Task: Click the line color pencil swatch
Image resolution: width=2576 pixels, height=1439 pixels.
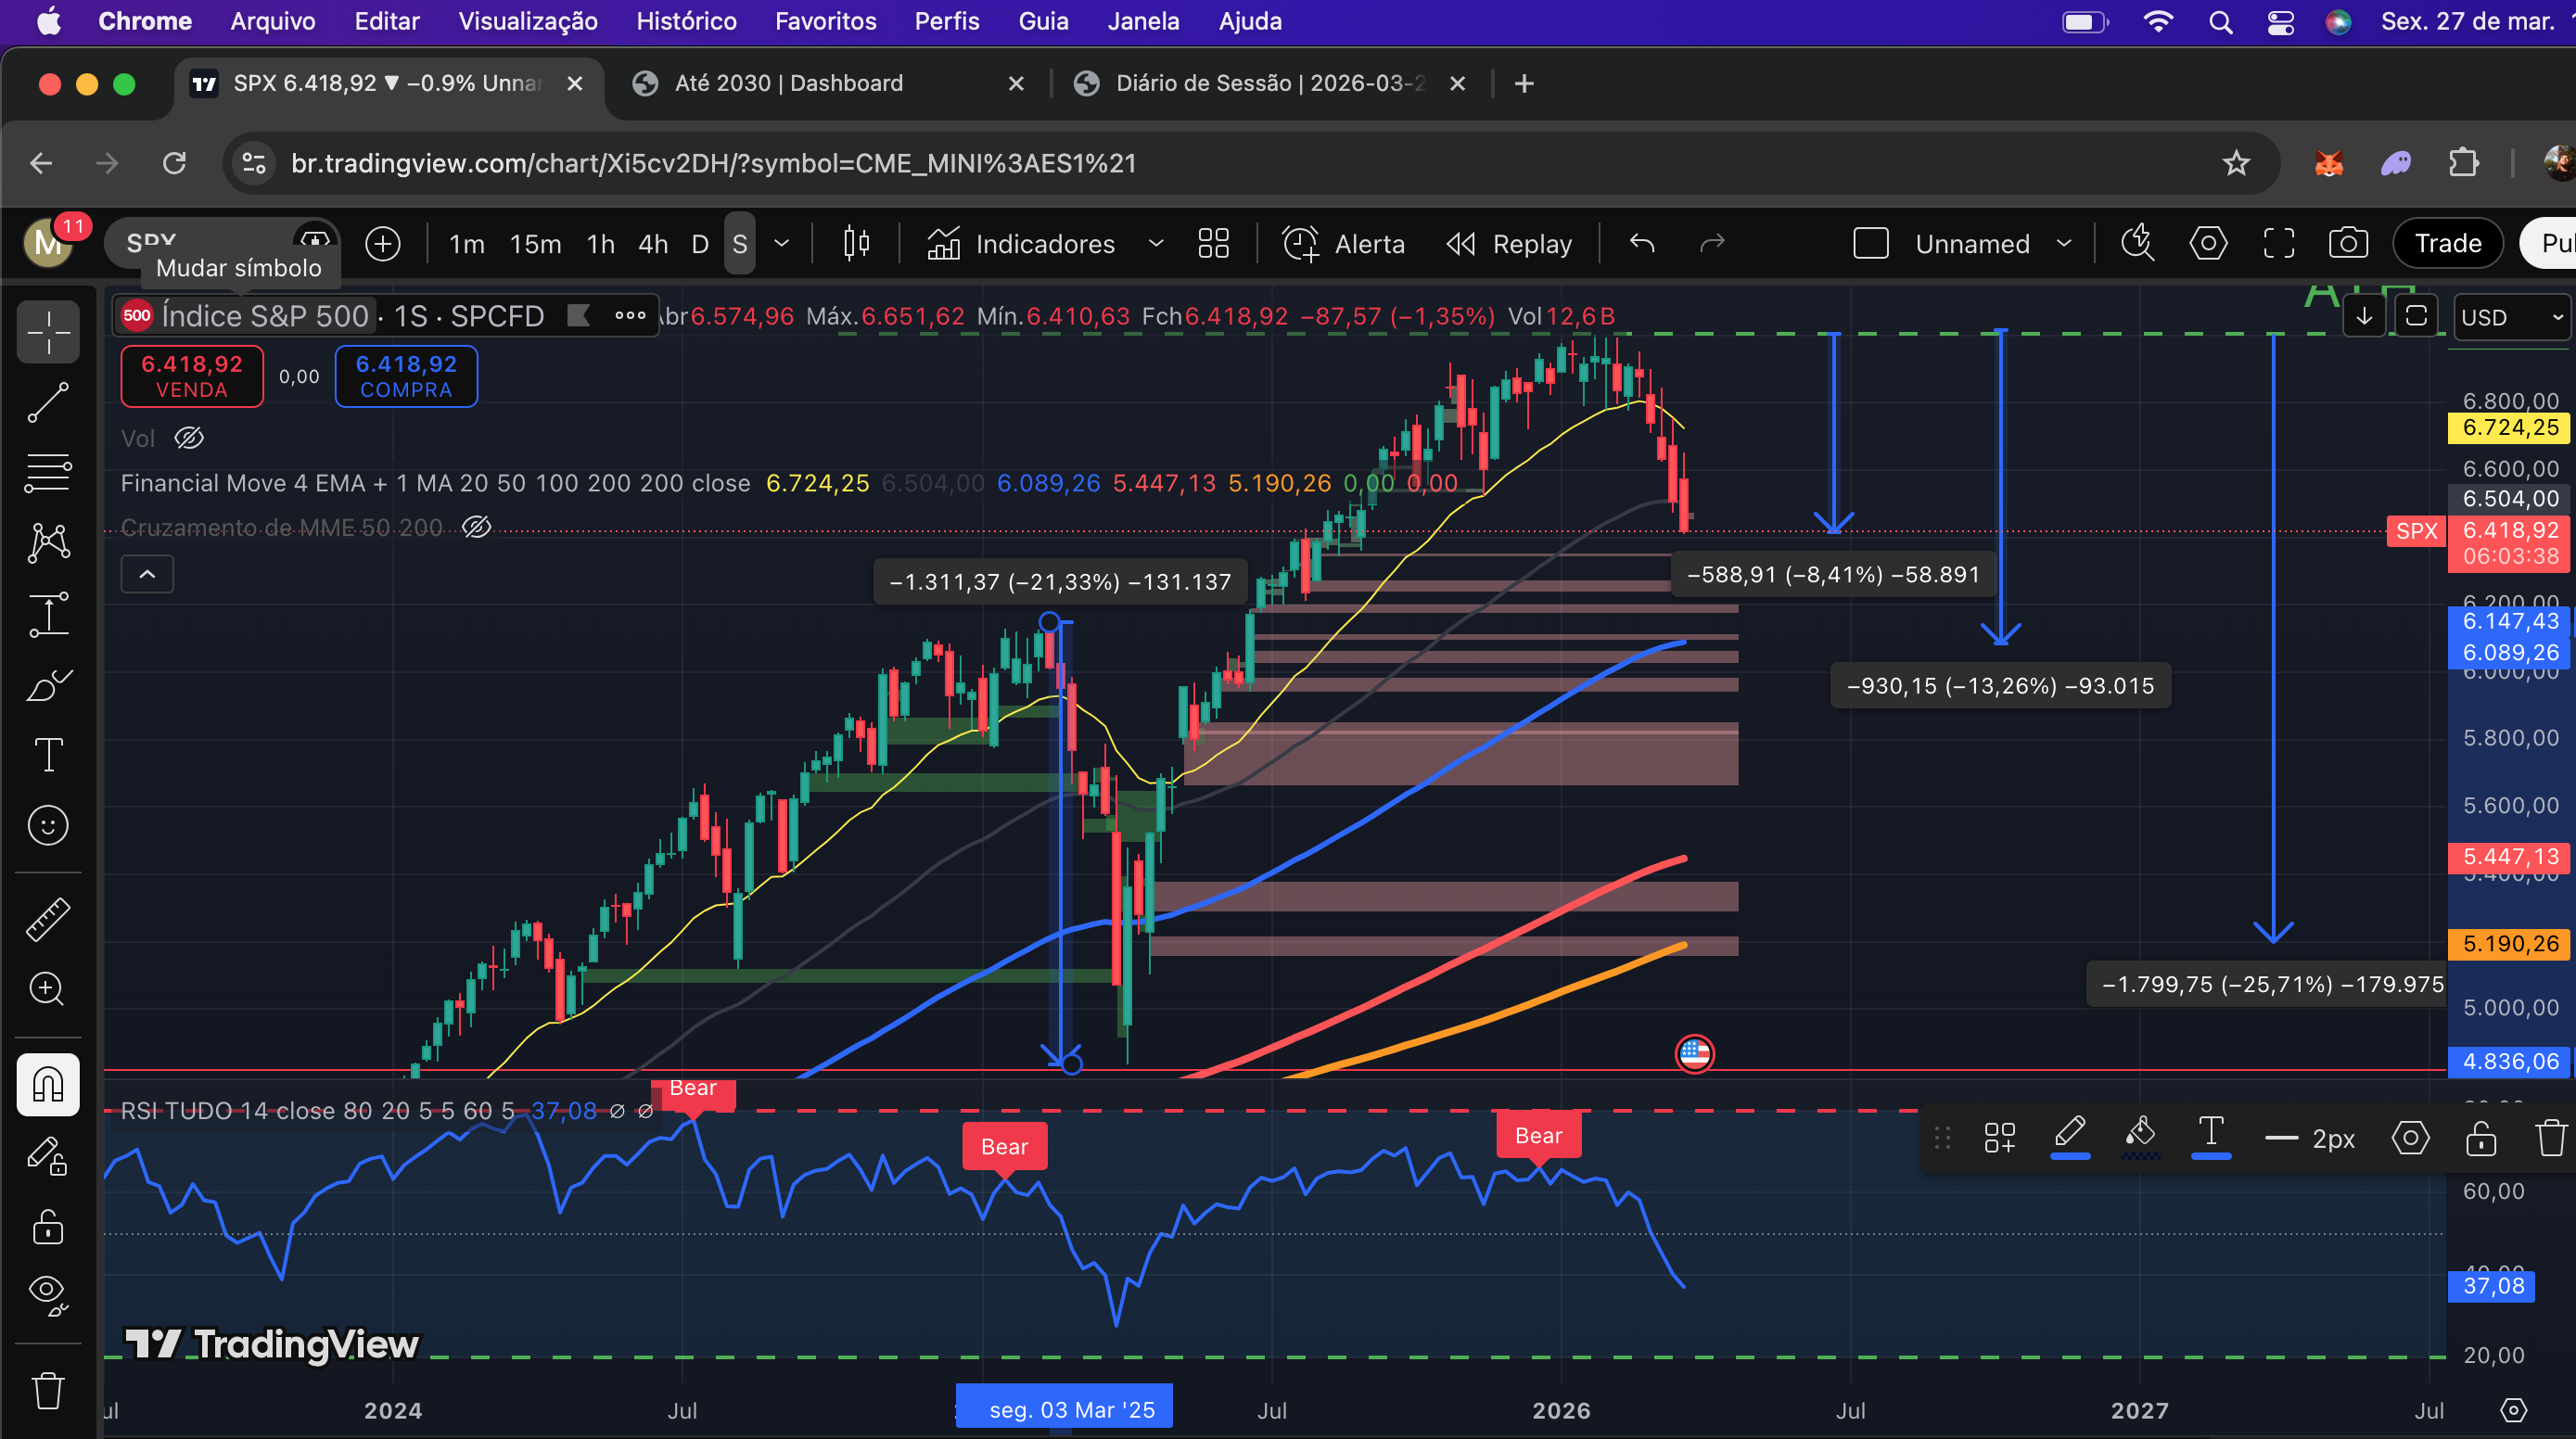Action: point(2069,1136)
